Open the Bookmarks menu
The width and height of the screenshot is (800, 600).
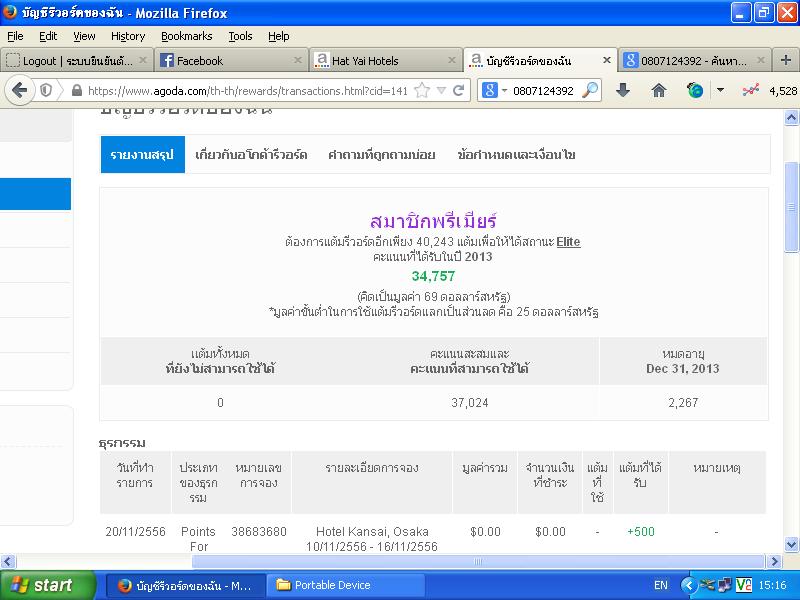coord(187,36)
